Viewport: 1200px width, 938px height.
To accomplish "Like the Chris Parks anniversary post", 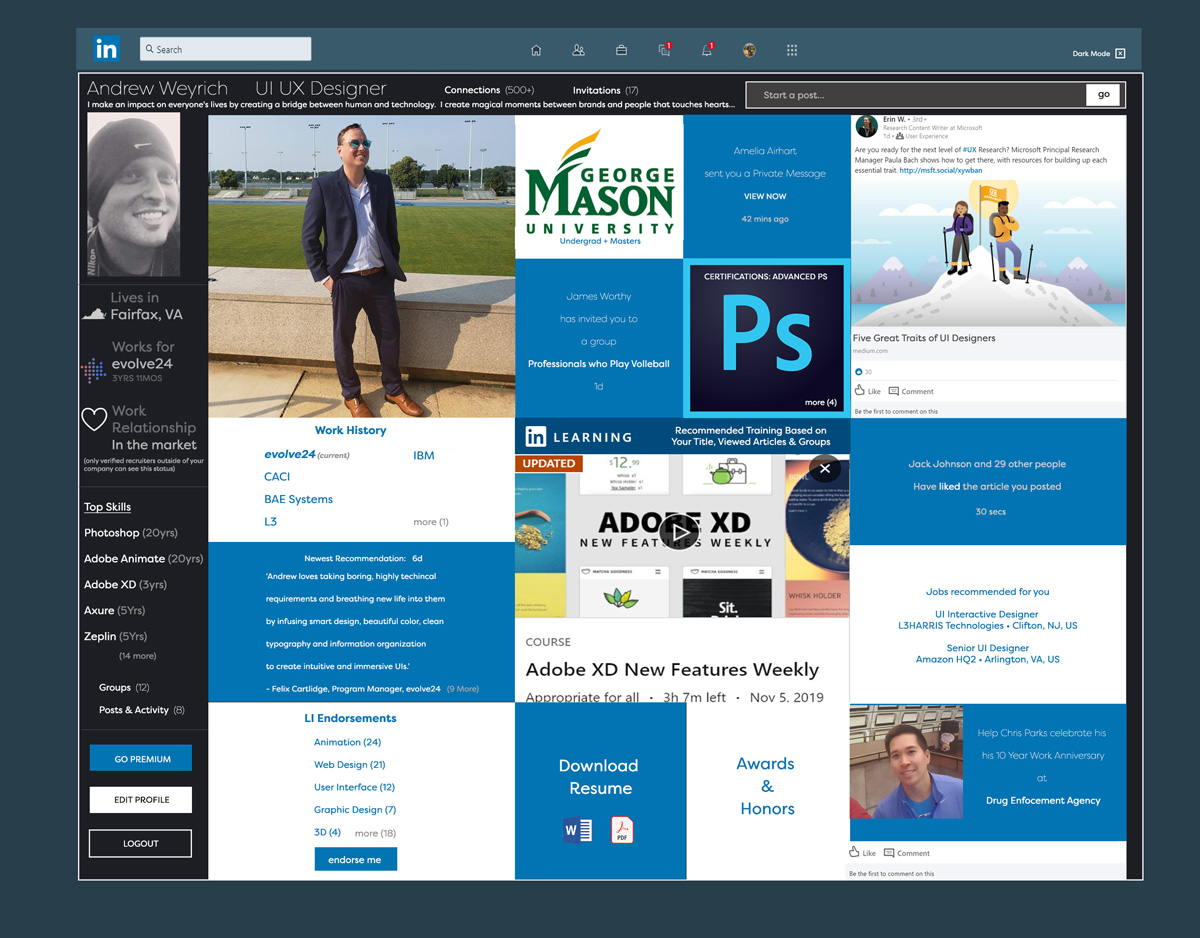I will (x=863, y=853).
